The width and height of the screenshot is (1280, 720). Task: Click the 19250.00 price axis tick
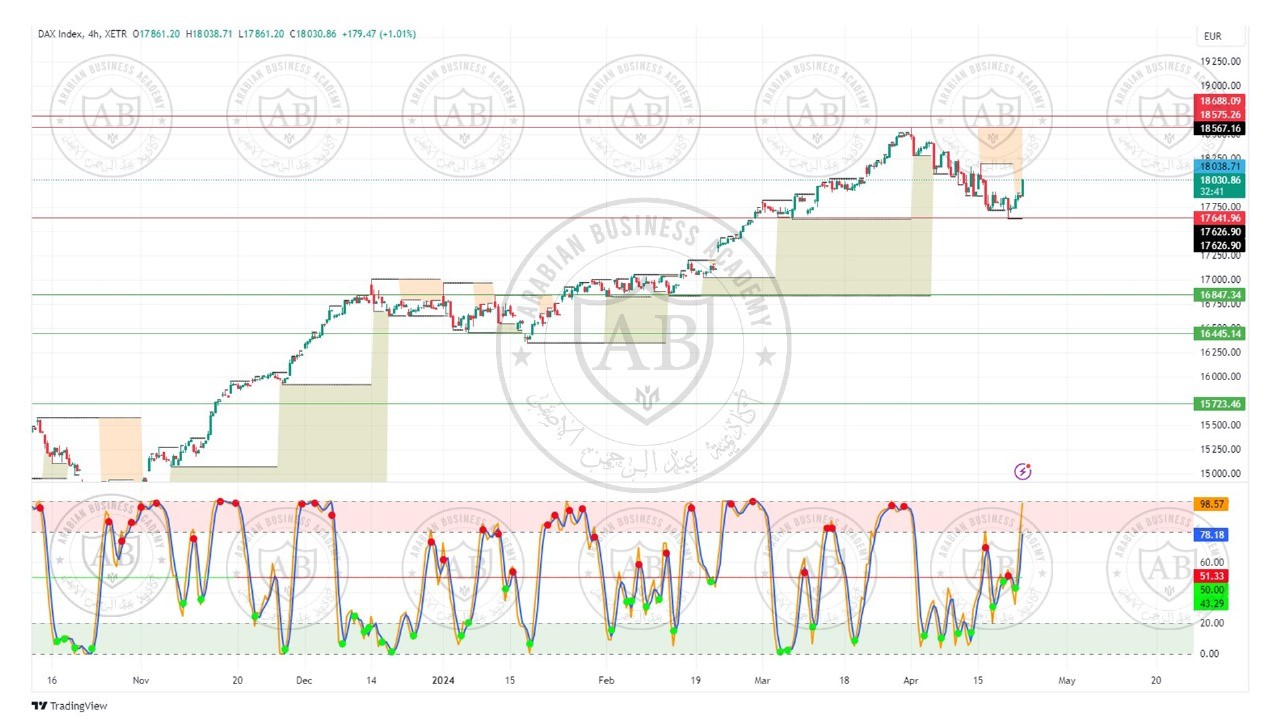1220,61
